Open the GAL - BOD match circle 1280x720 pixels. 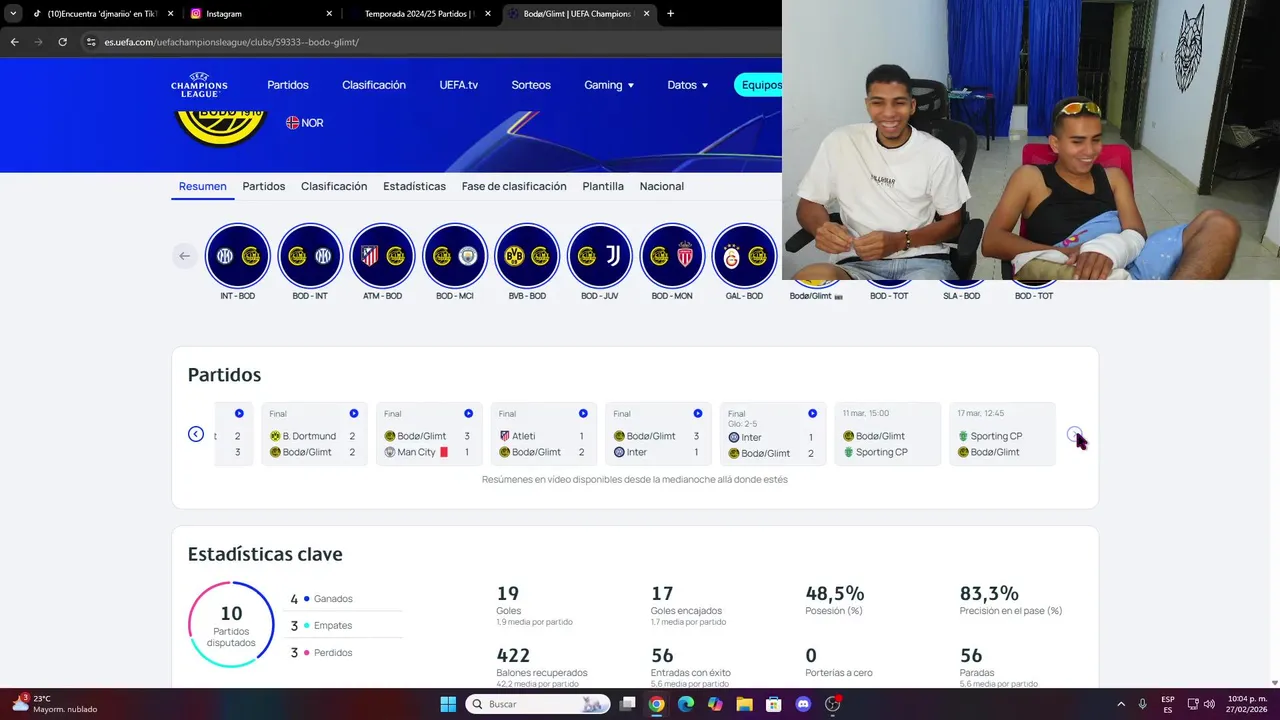[x=745, y=255]
